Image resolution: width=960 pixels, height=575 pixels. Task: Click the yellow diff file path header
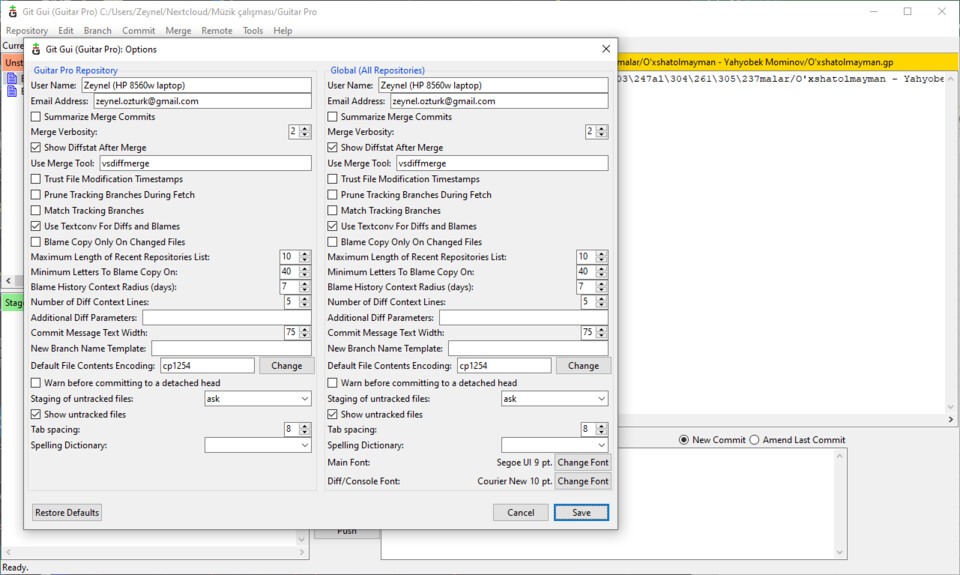pyautogui.click(x=787, y=62)
